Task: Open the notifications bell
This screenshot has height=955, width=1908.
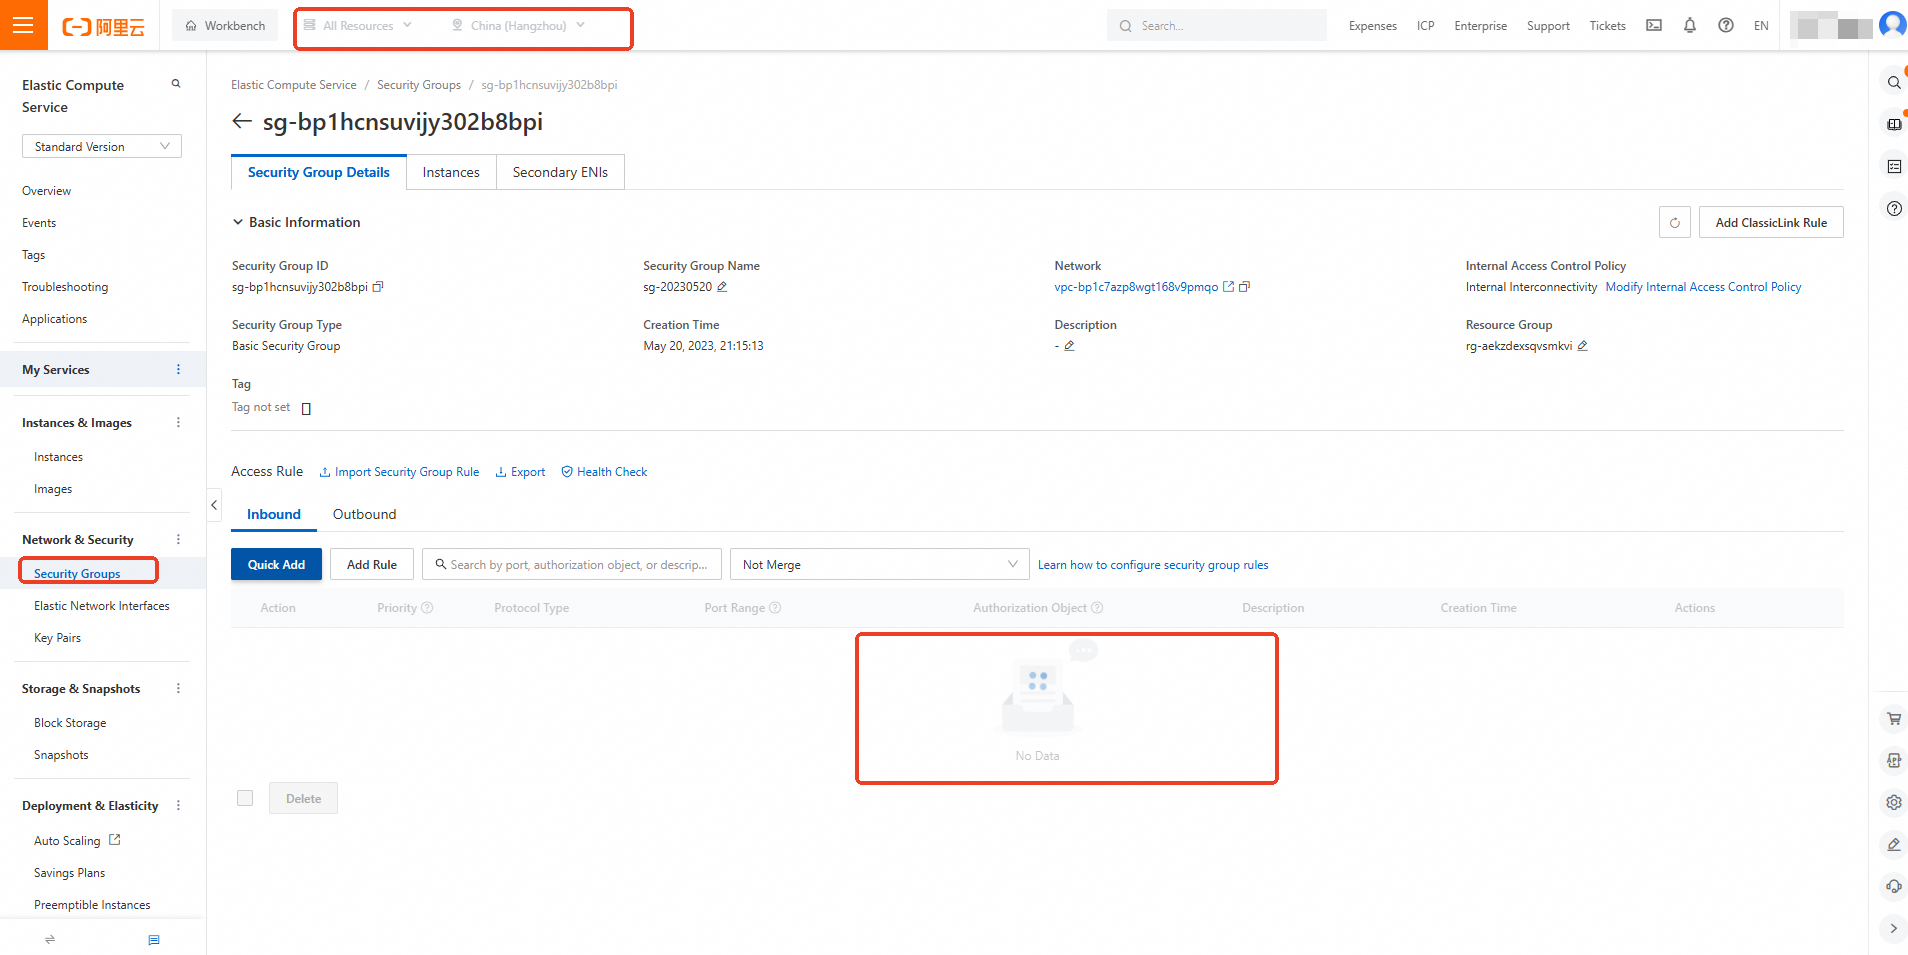Action: pyautogui.click(x=1690, y=26)
